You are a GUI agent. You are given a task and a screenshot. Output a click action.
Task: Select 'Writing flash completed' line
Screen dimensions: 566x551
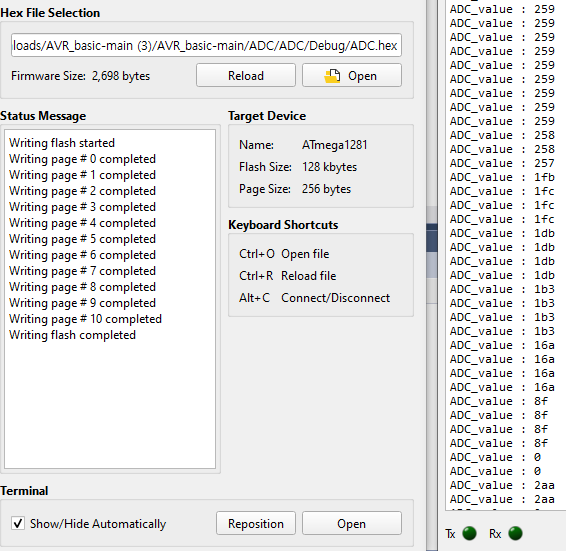pyautogui.click(x=72, y=335)
